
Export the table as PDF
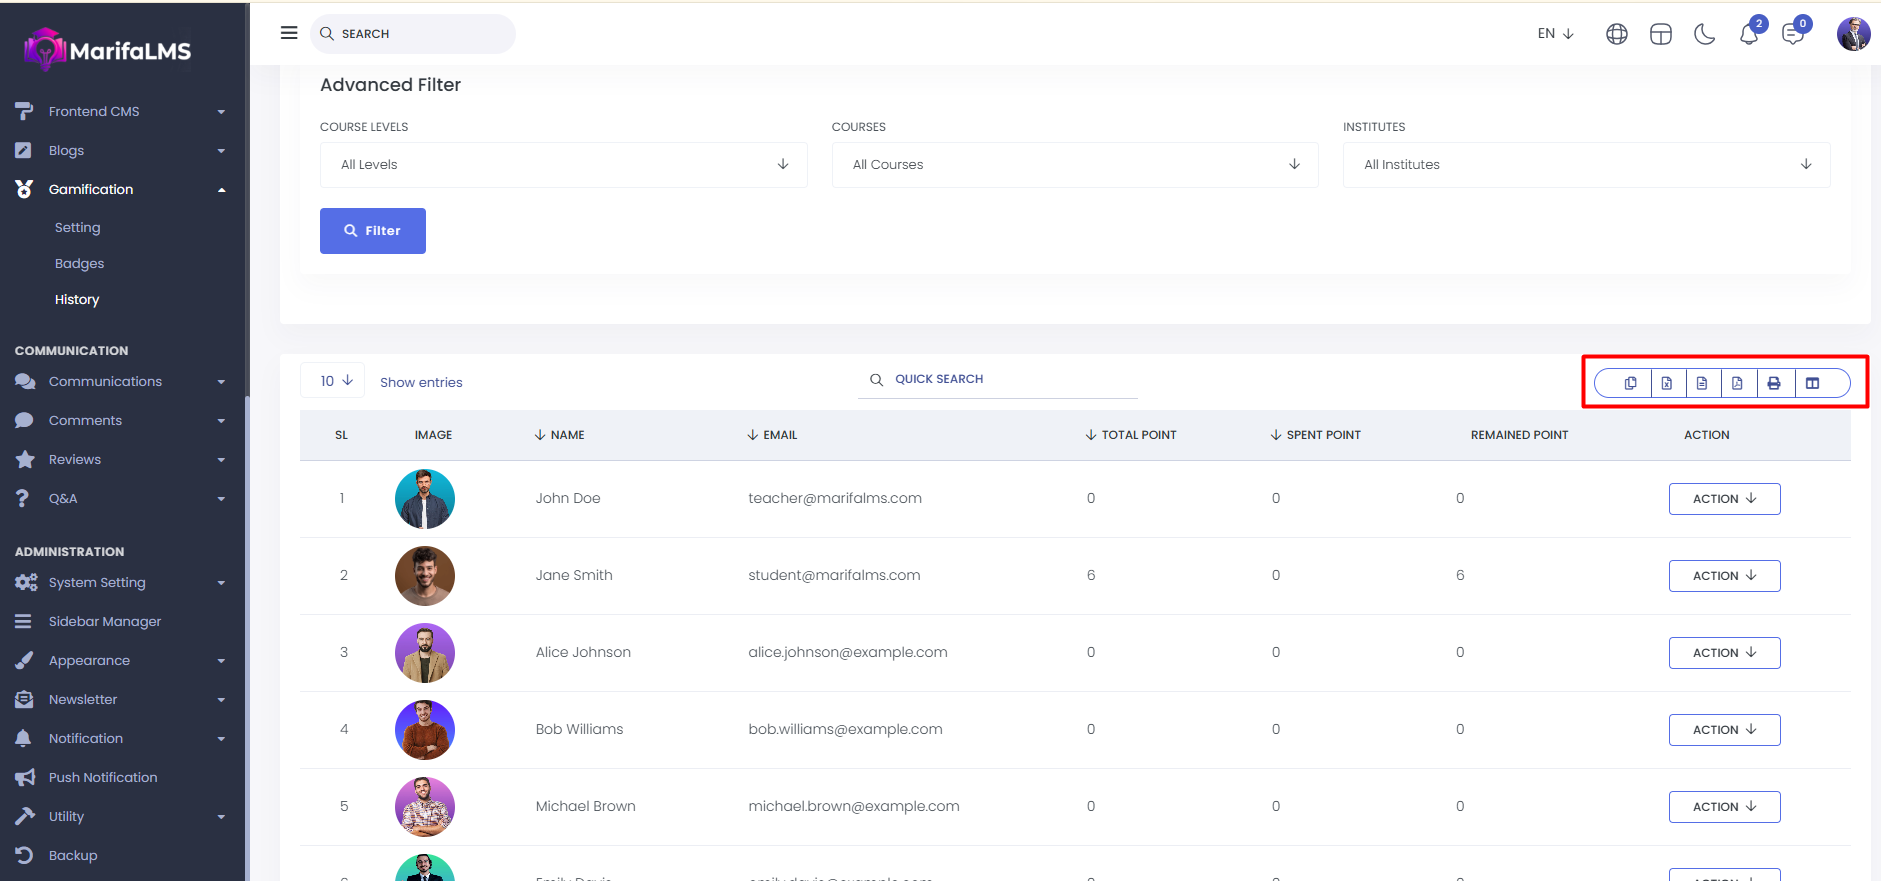coord(1738,383)
